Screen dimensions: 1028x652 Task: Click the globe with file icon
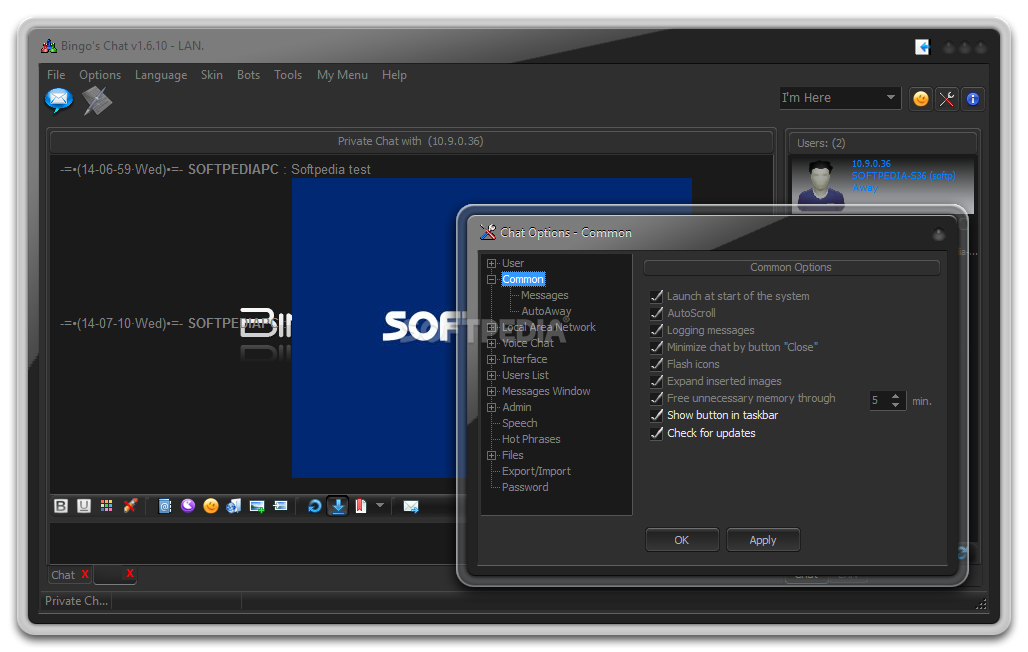pyautogui.click(x=233, y=506)
